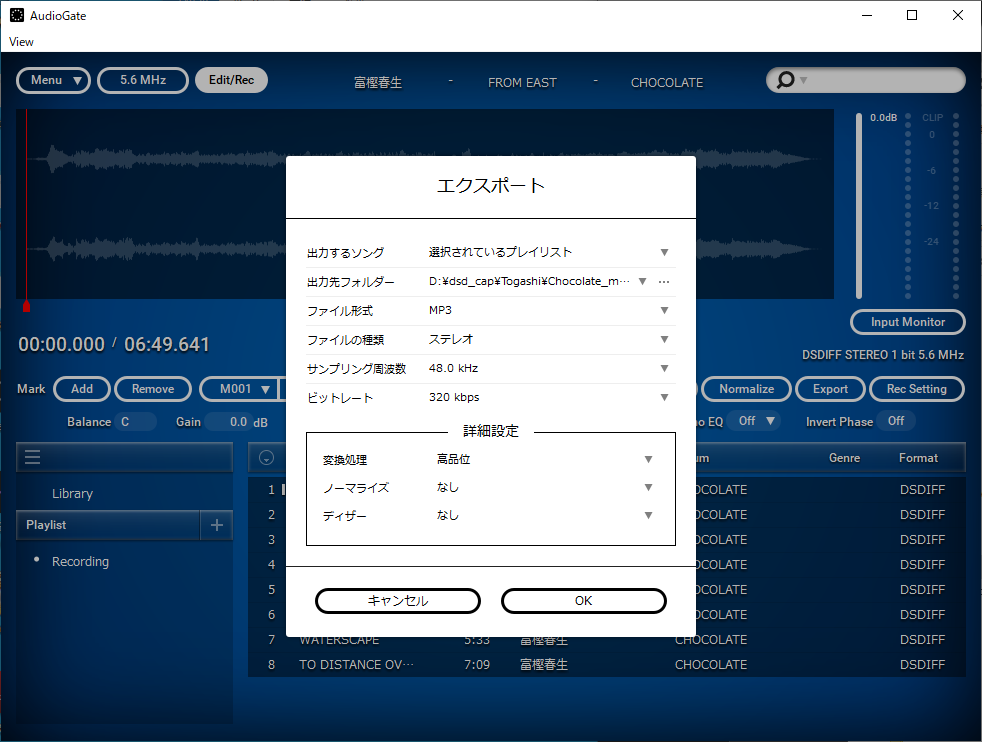The height and width of the screenshot is (742, 982).
Task: Close the AudioGate window
Action: [958, 15]
